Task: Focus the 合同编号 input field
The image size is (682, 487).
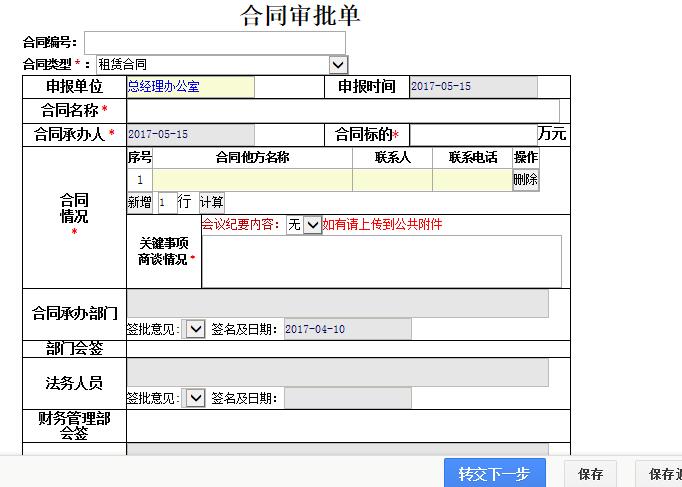Action: [214, 42]
